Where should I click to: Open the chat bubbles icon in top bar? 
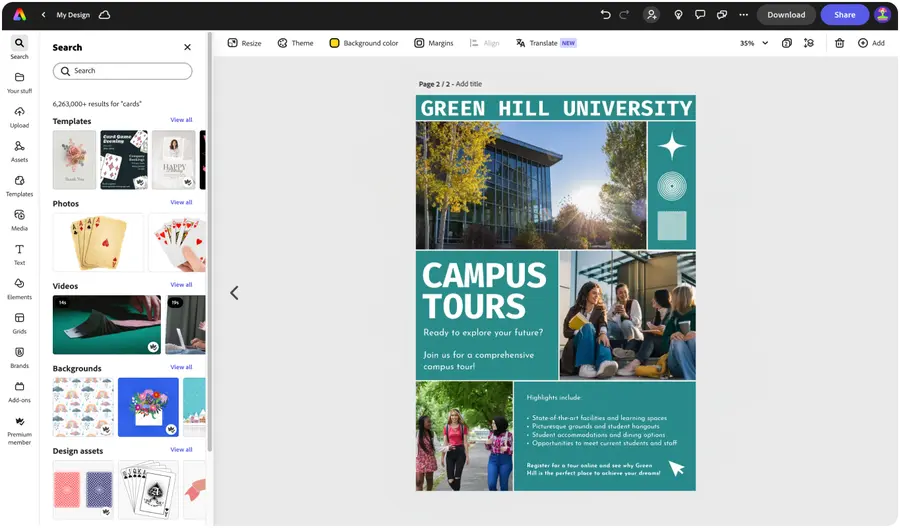(722, 15)
